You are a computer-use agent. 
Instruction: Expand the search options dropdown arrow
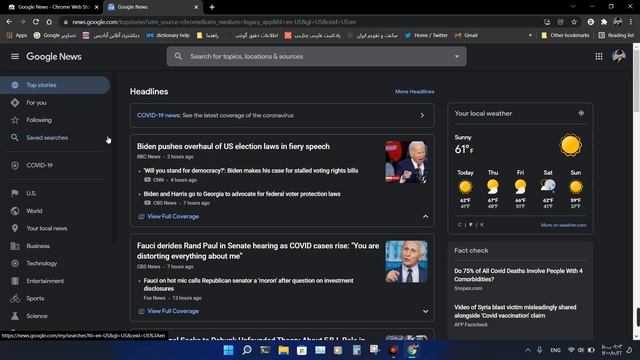coord(456,56)
